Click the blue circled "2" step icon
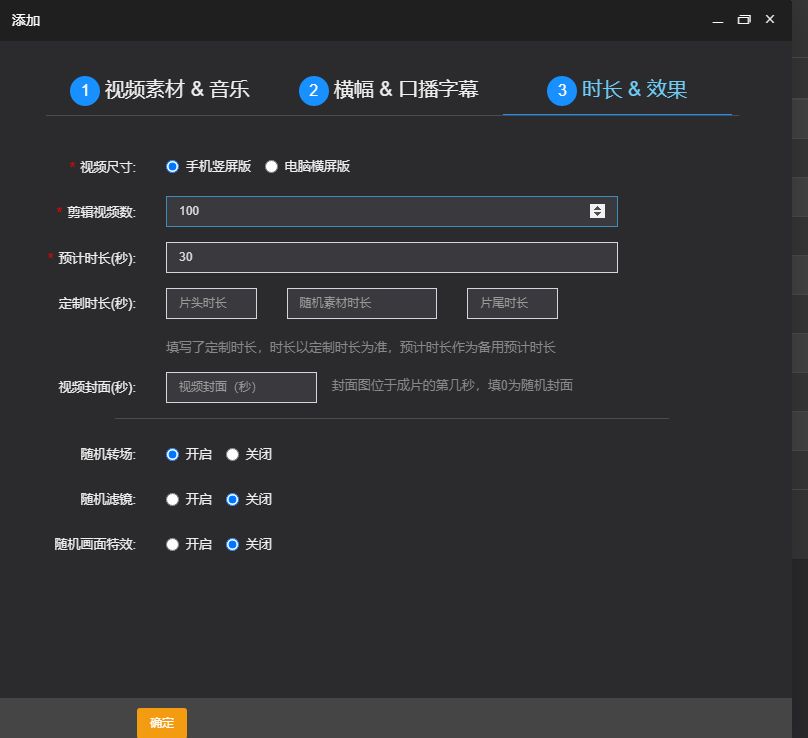This screenshot has width=808, height=738. click(x=314, y=89)
